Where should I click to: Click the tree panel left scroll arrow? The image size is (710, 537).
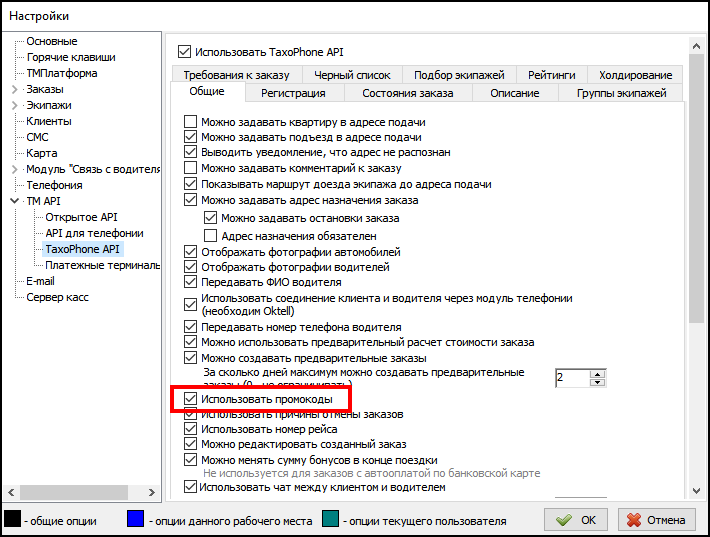pos(11,492)
